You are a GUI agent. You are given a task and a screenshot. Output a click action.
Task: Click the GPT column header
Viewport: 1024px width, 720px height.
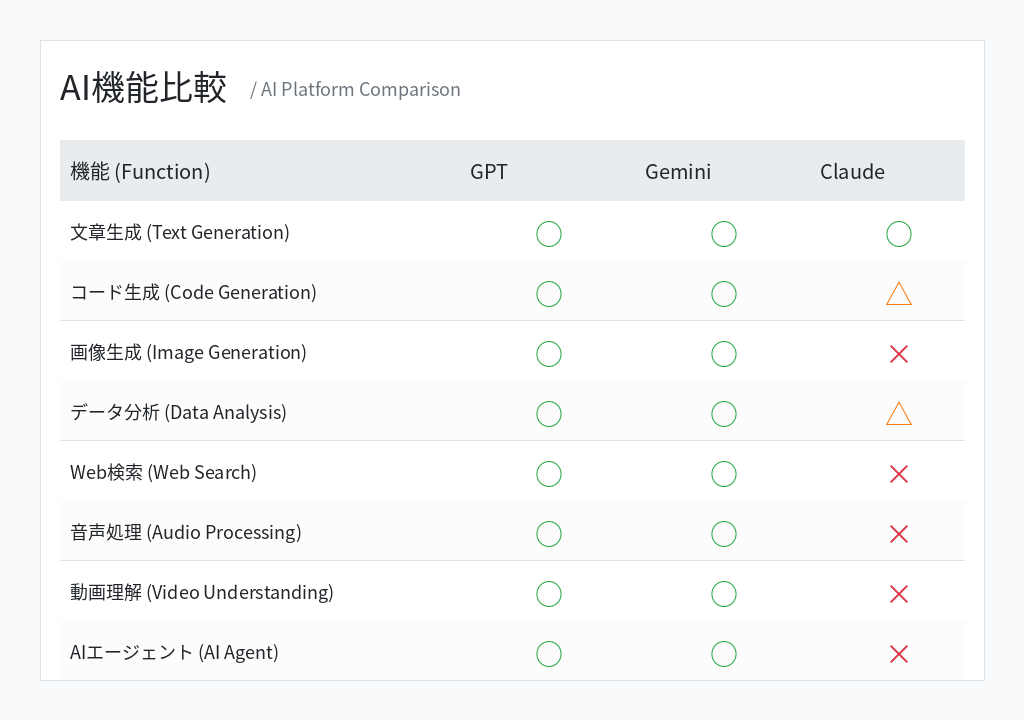pos(488,172)
